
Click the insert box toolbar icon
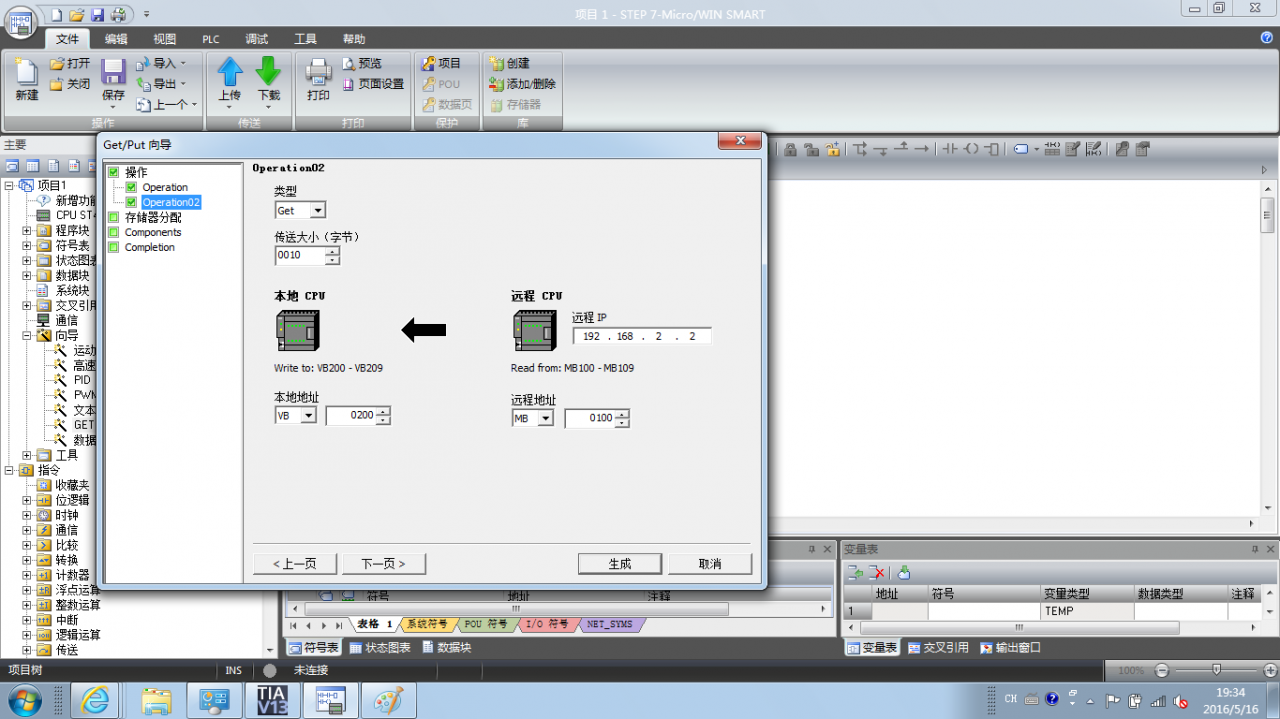[991, 149]
